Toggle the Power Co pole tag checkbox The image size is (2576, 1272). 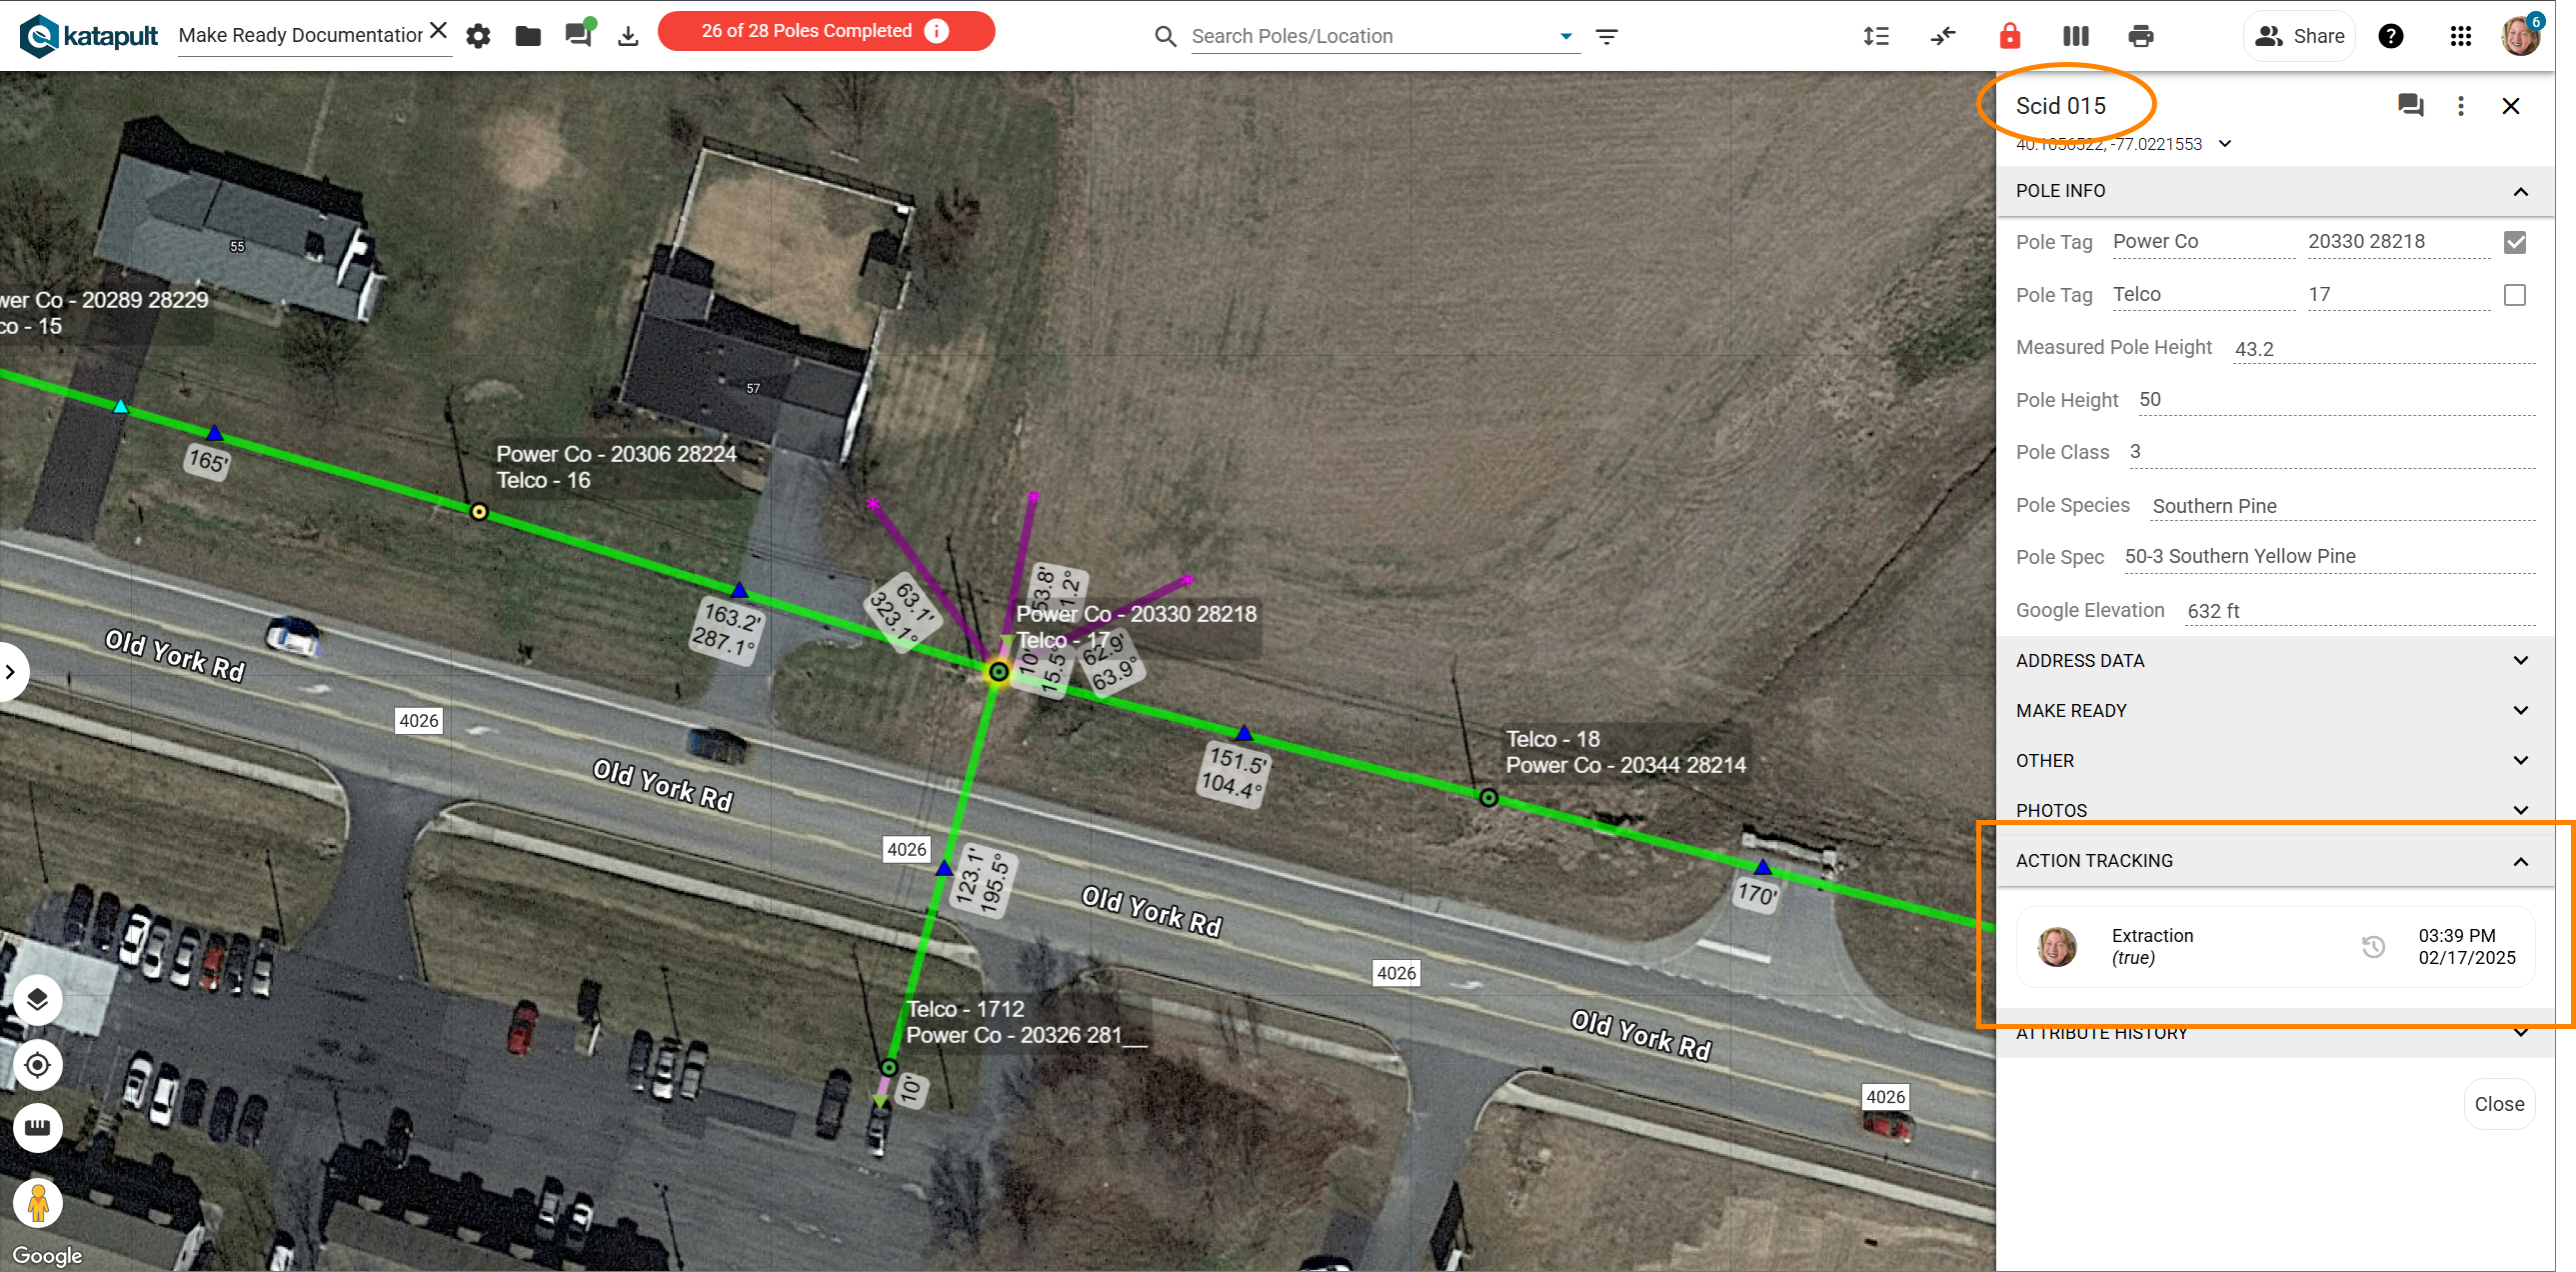pos(2514,242)
